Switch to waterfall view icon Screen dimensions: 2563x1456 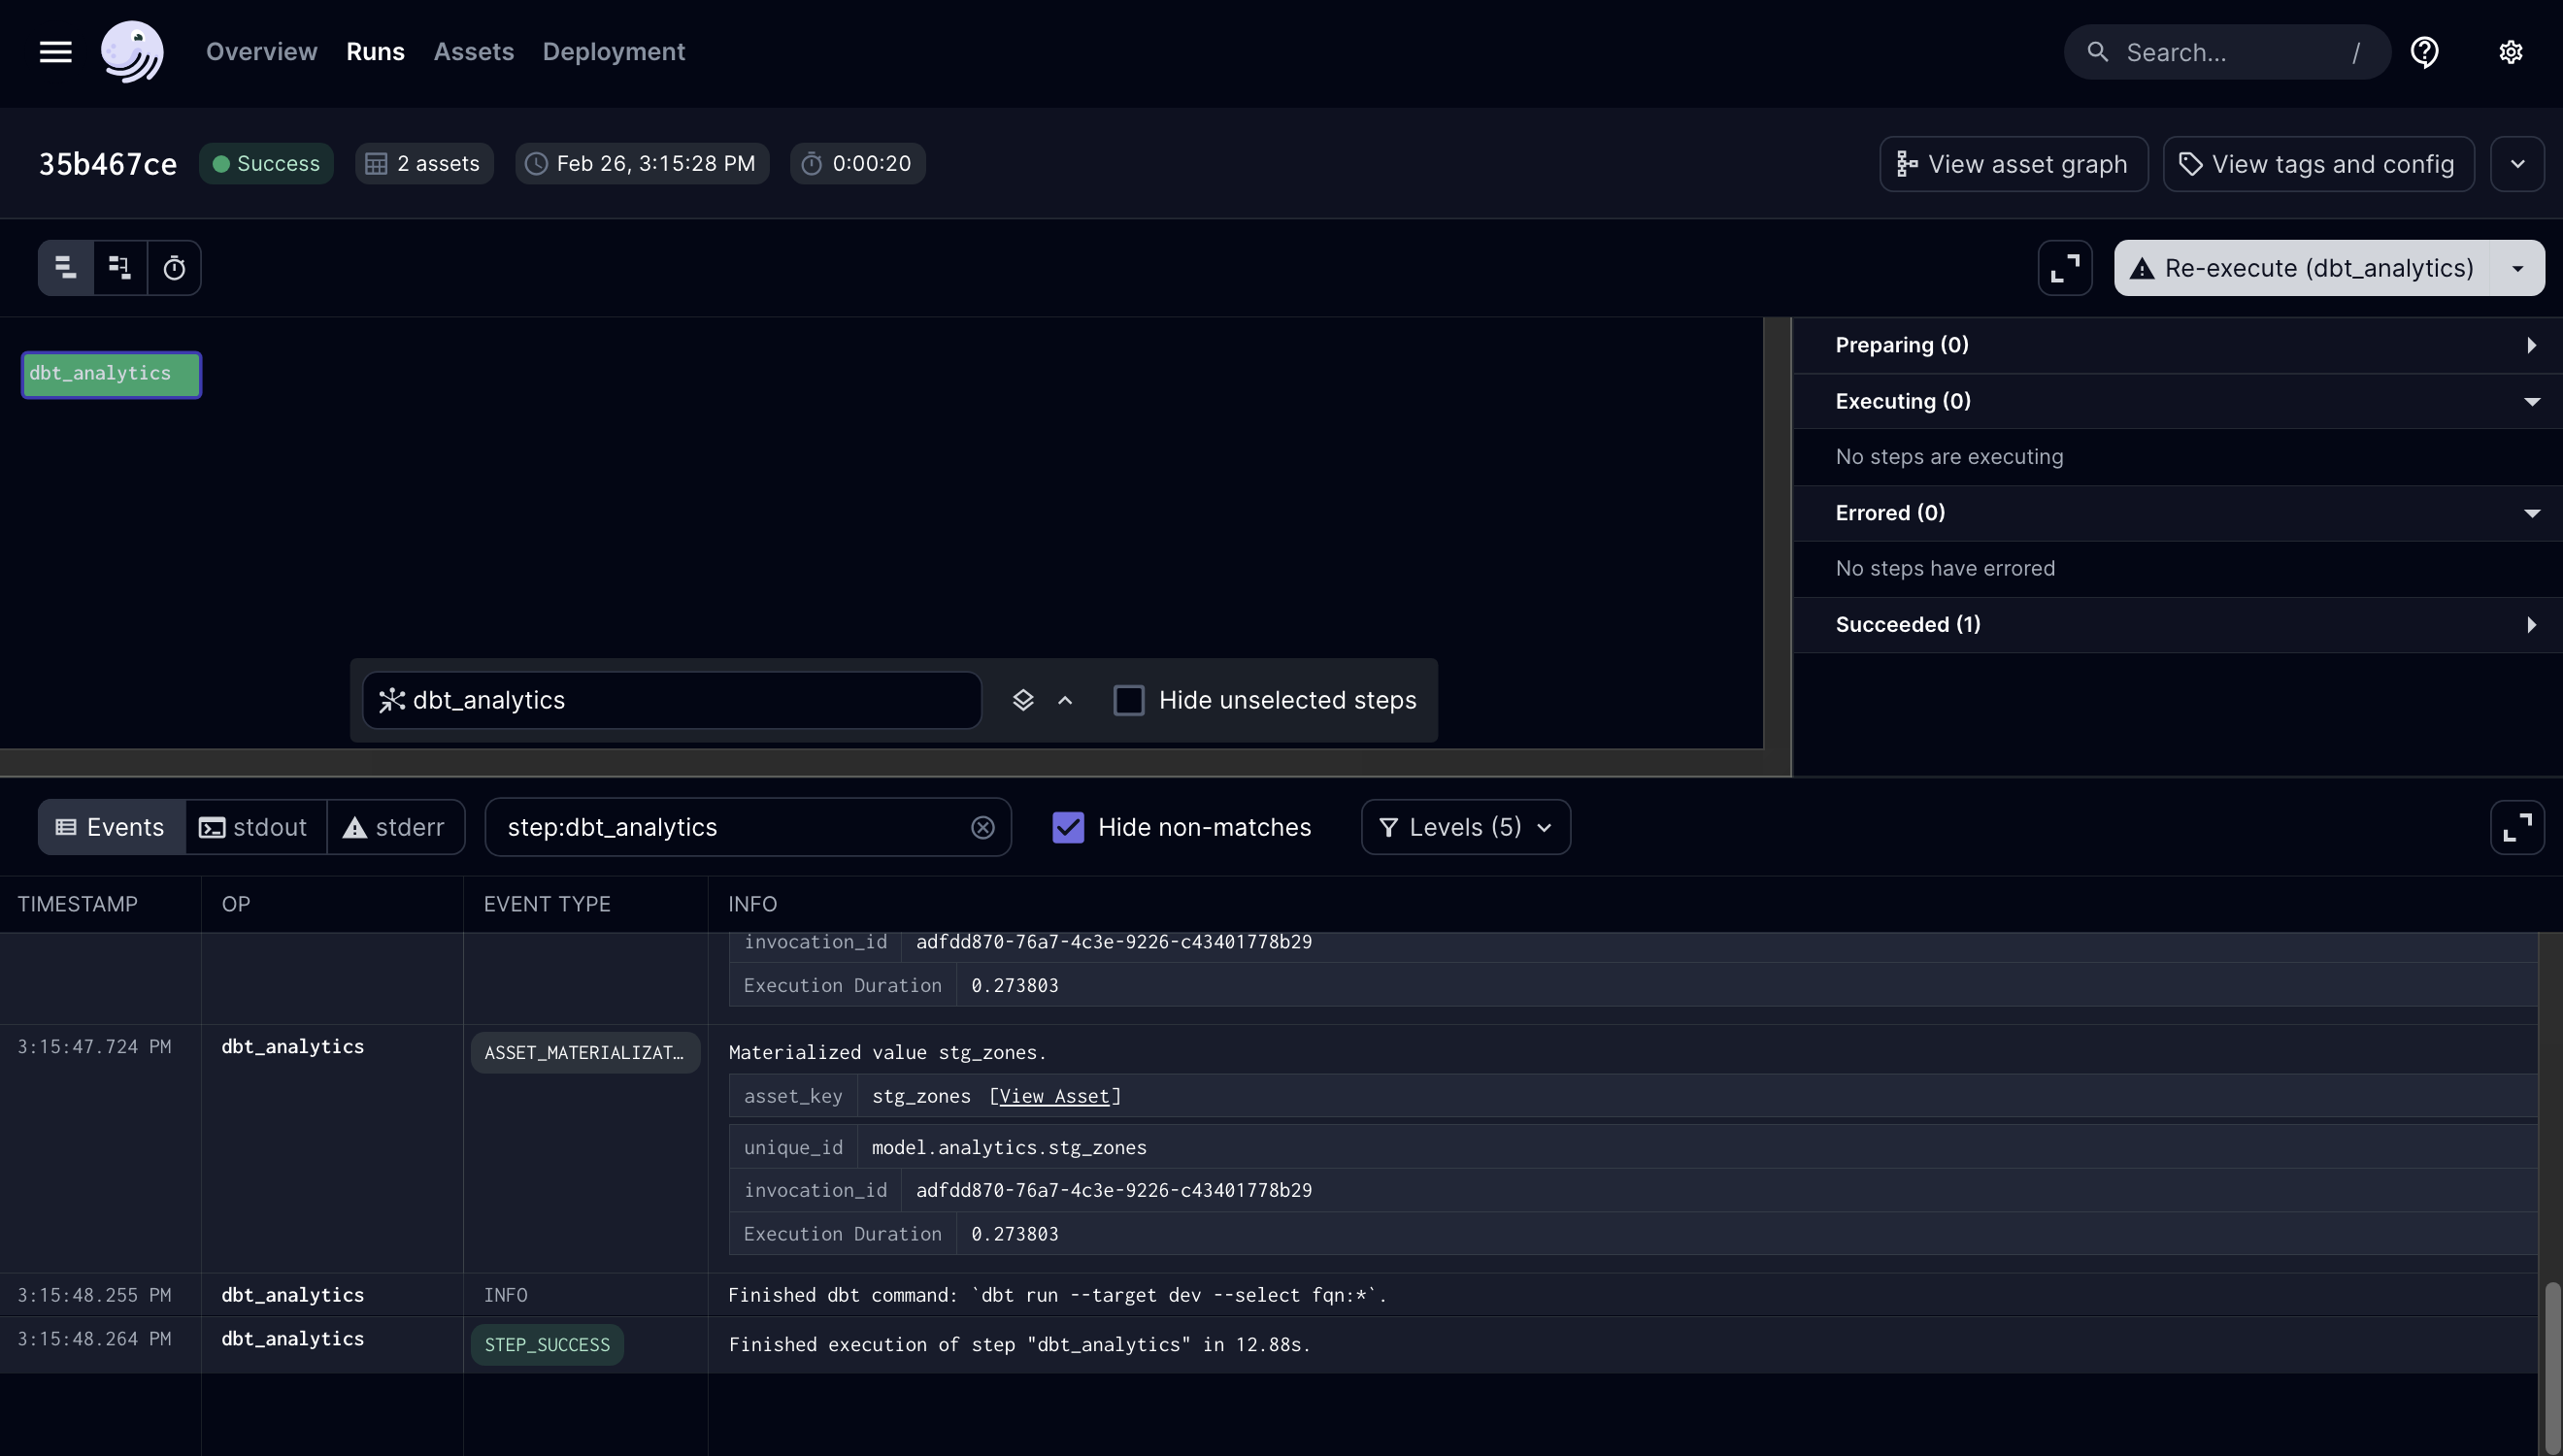click(120, 267)
